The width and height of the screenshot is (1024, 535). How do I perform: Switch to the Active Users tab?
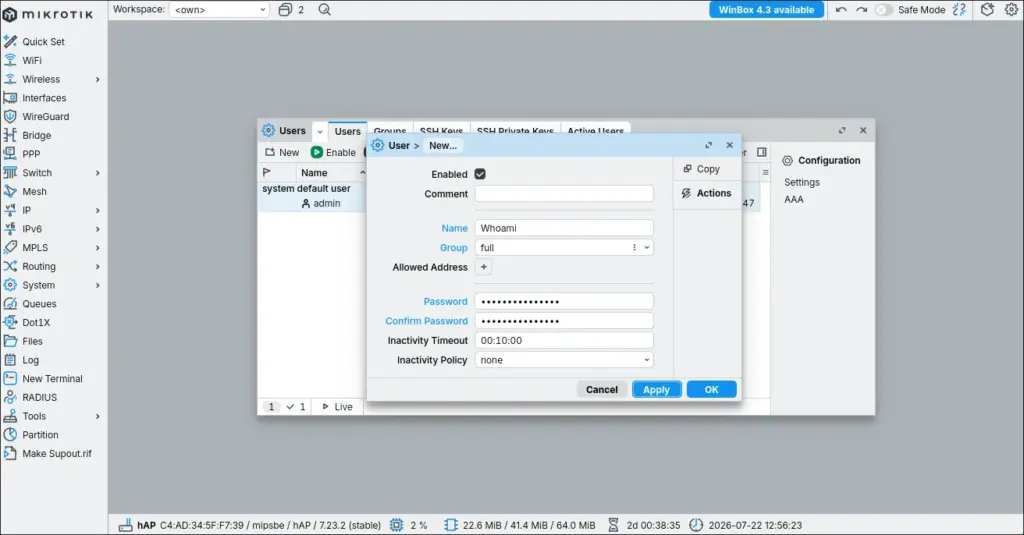[x=596, y=131]
